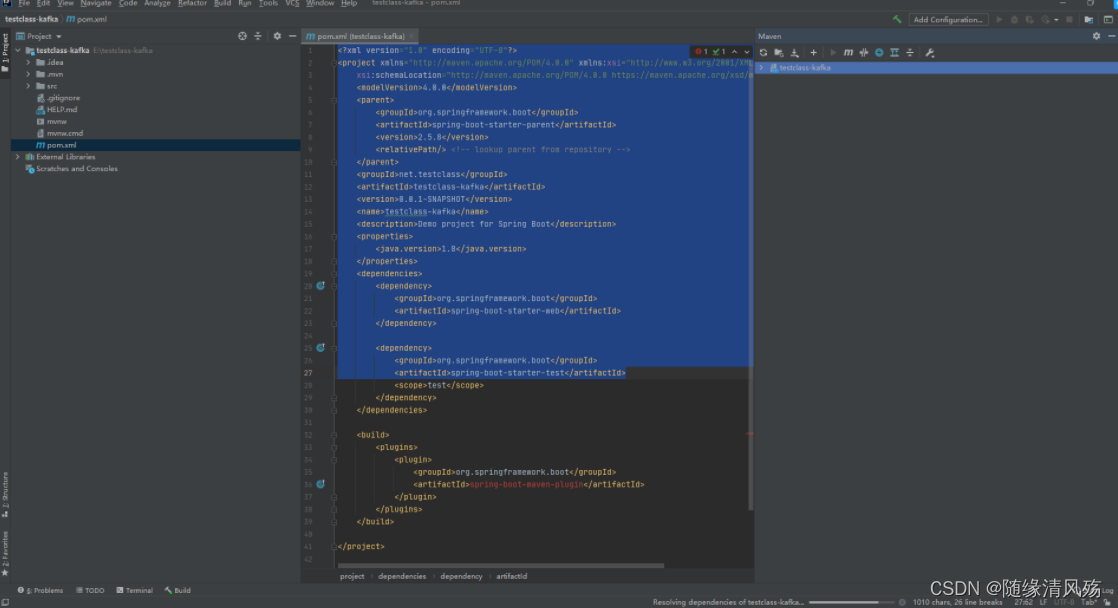Click the Stop square icon
The image size is (1118, 608).
point(1070,19)
